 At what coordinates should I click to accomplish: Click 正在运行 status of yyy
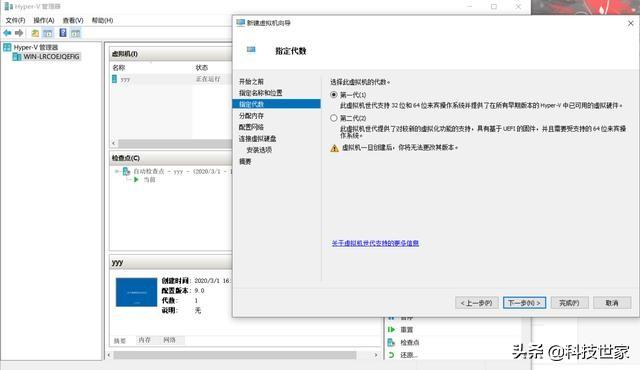[208, 79]
